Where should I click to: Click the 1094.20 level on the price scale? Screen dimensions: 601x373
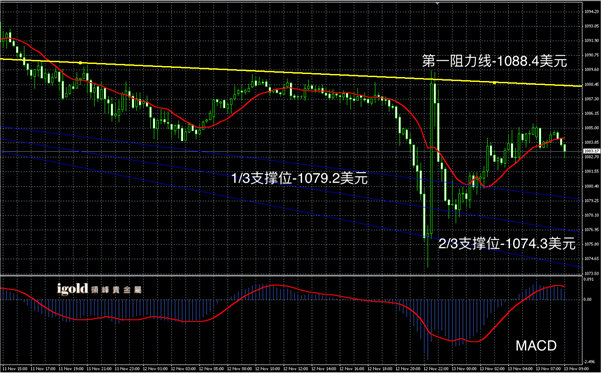pos(590,12)
